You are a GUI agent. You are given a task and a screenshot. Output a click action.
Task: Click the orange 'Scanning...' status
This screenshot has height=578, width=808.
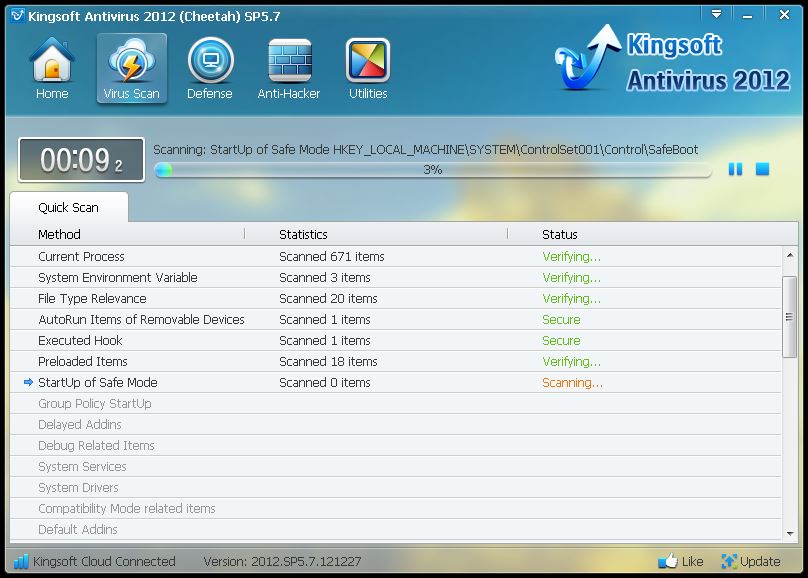pyautogui.click(x=572, y=383)
